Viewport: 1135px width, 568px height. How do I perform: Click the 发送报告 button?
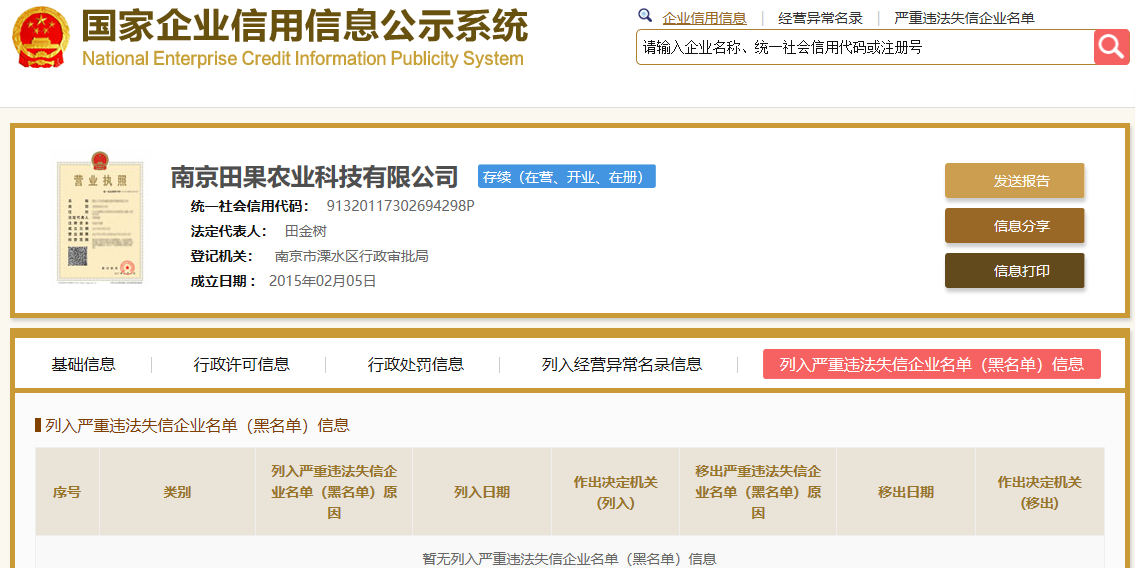[1014, 181]
